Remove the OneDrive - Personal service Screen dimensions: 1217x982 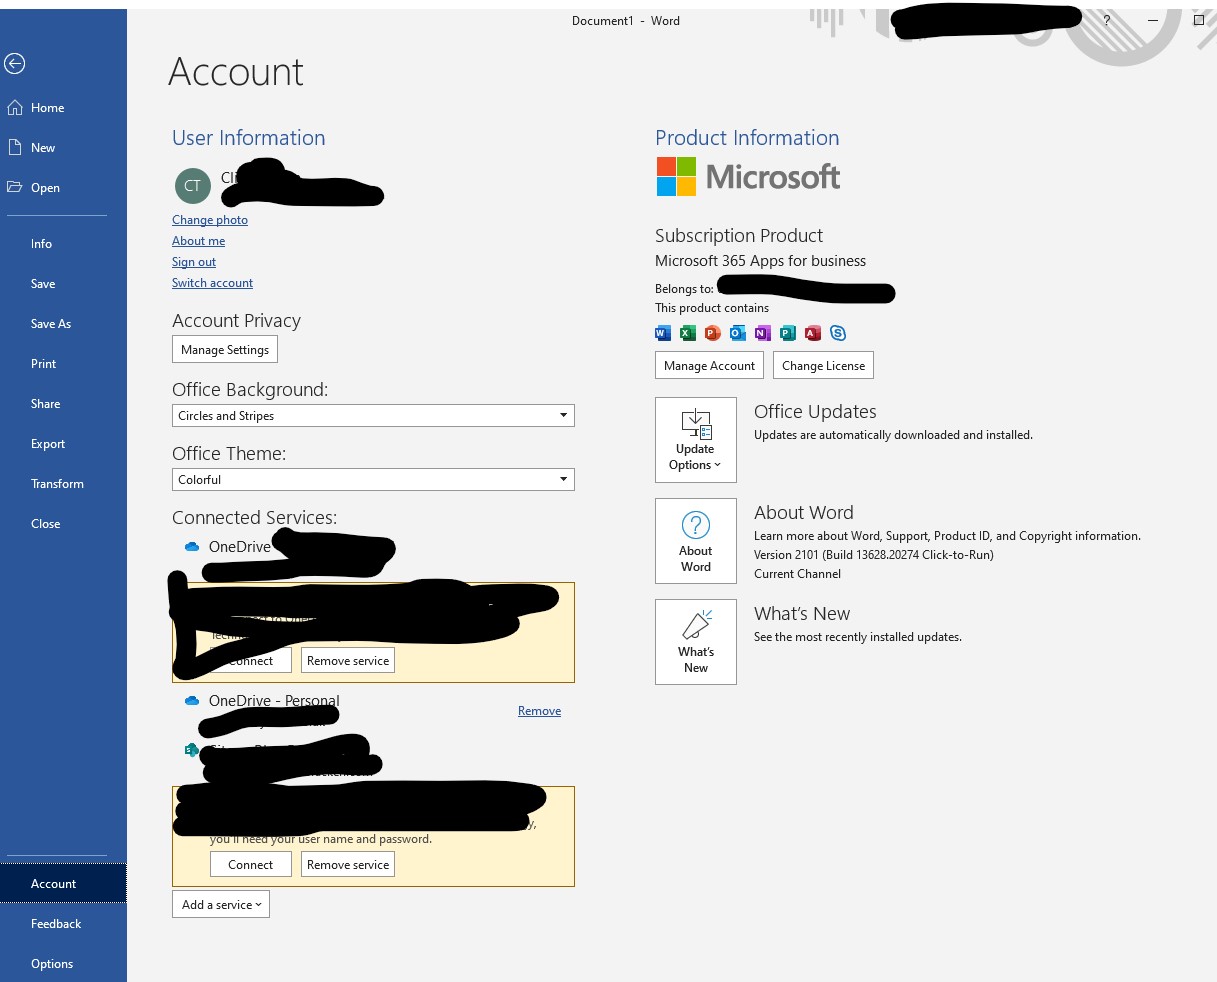pos(539,711)
